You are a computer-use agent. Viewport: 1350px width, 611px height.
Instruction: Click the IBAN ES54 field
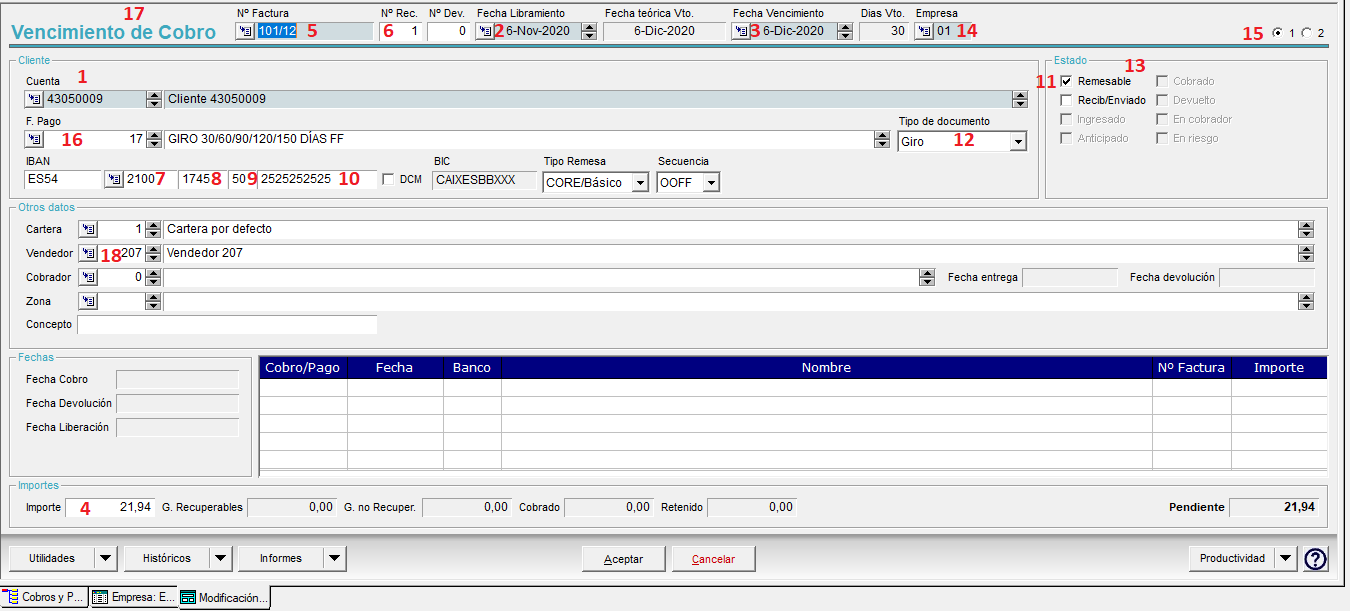pyautogui.click(x=63, y=180)
